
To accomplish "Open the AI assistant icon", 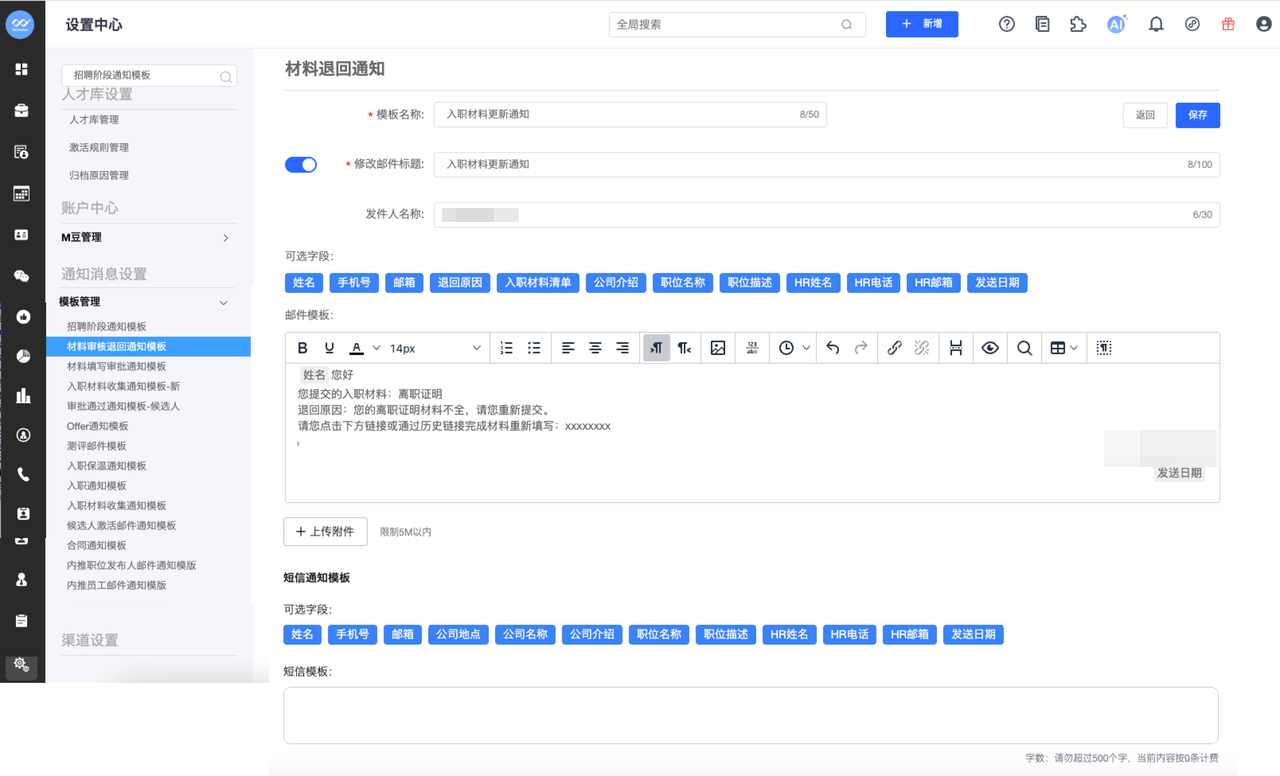I will pos(1117,24).
